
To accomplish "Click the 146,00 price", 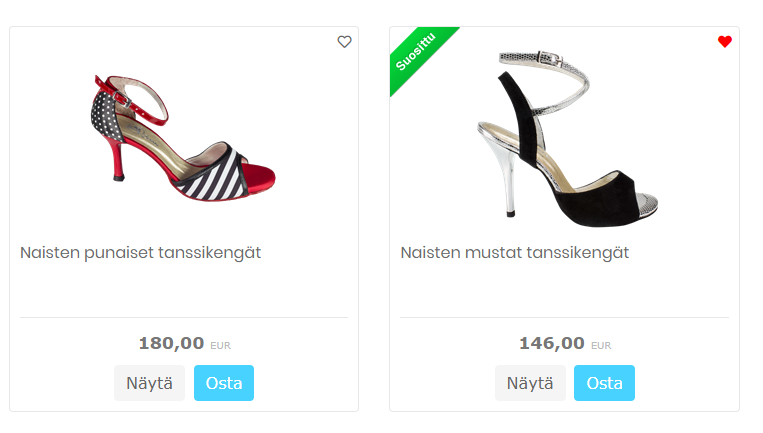I will 551,344.
